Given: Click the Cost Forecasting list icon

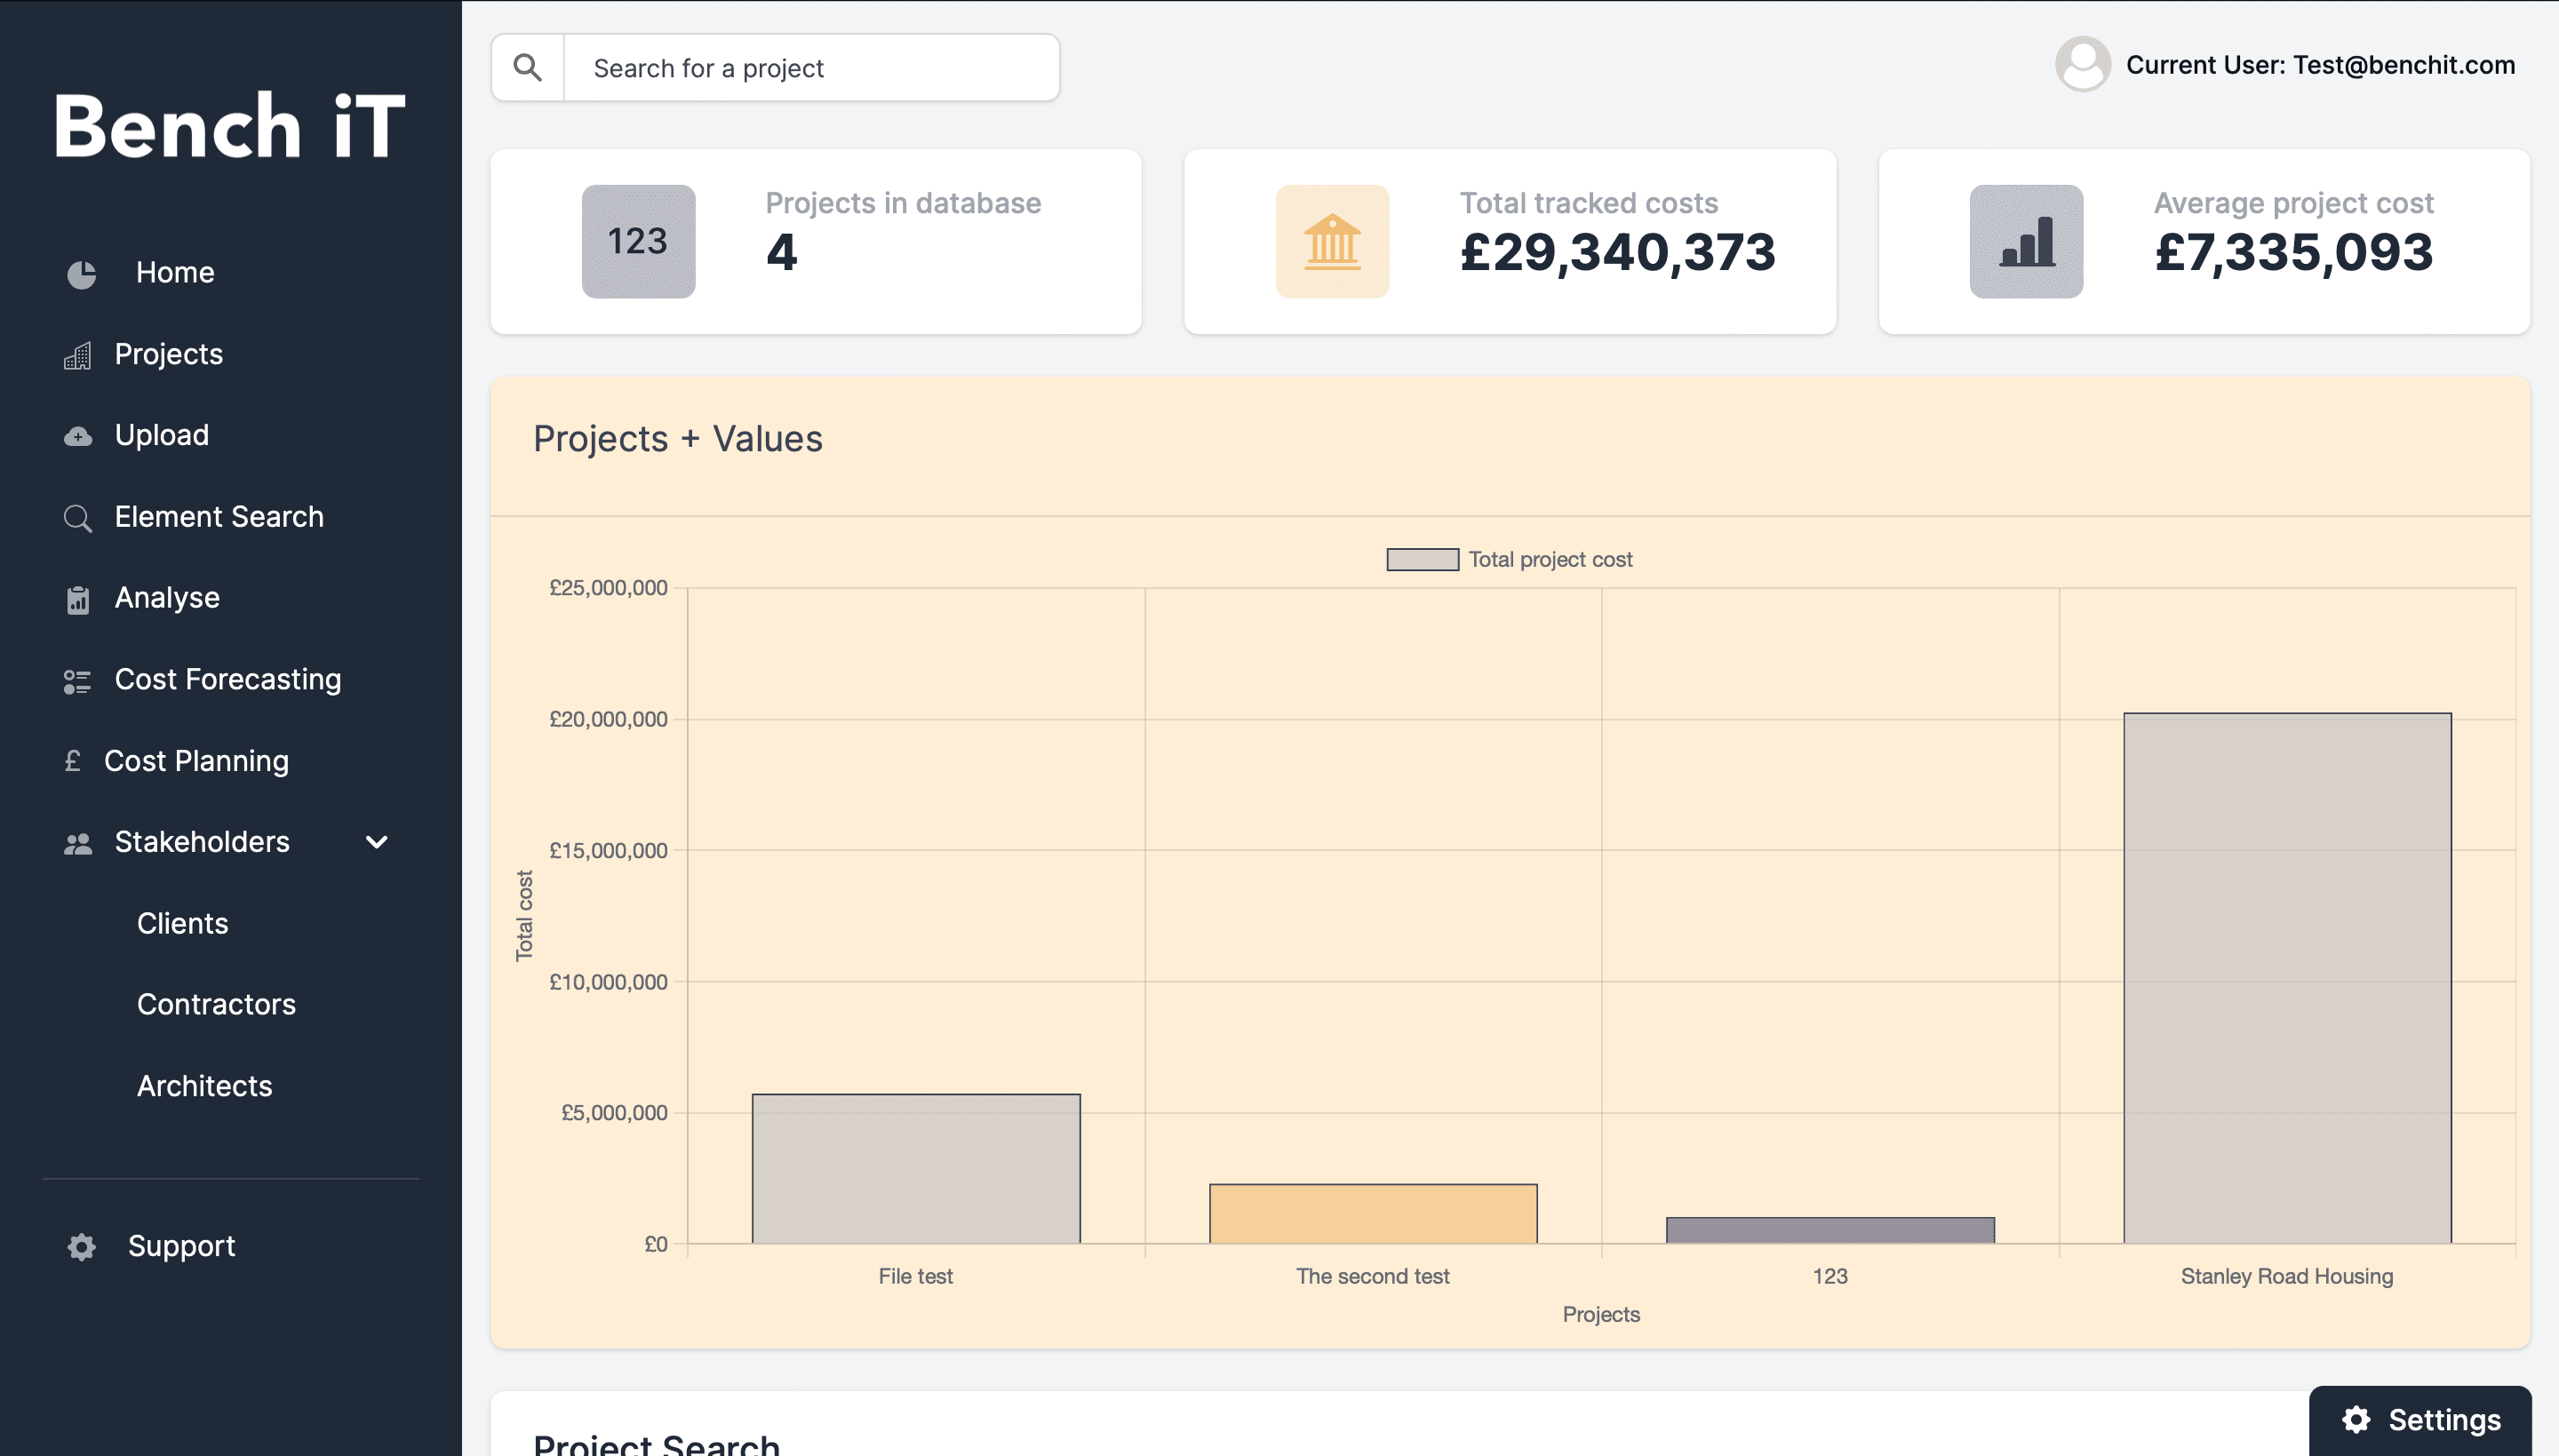Looking at the screenshot, I should coord(77,681).
